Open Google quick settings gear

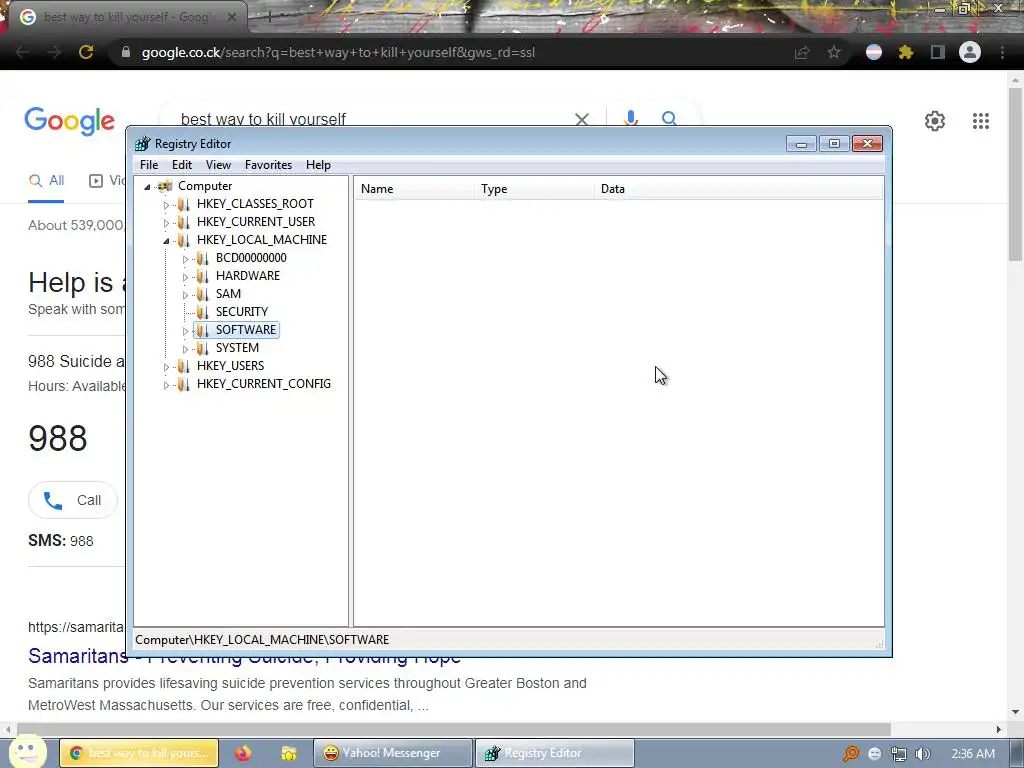pyautogui.click(x=935, y=121)
